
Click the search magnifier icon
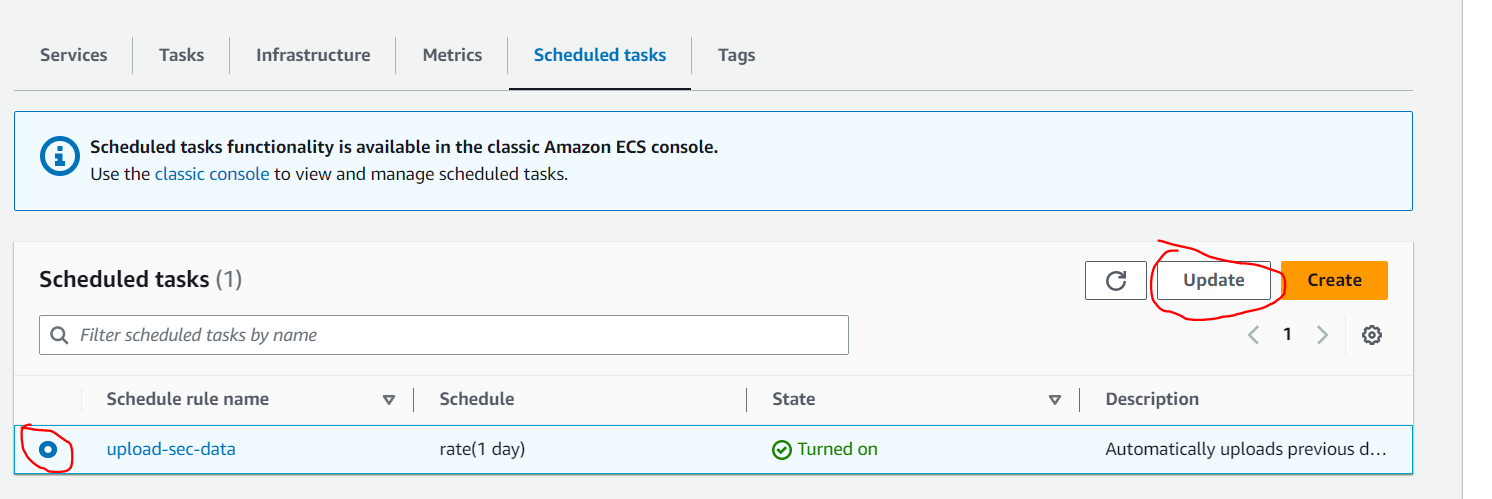[x=60, y=335]
